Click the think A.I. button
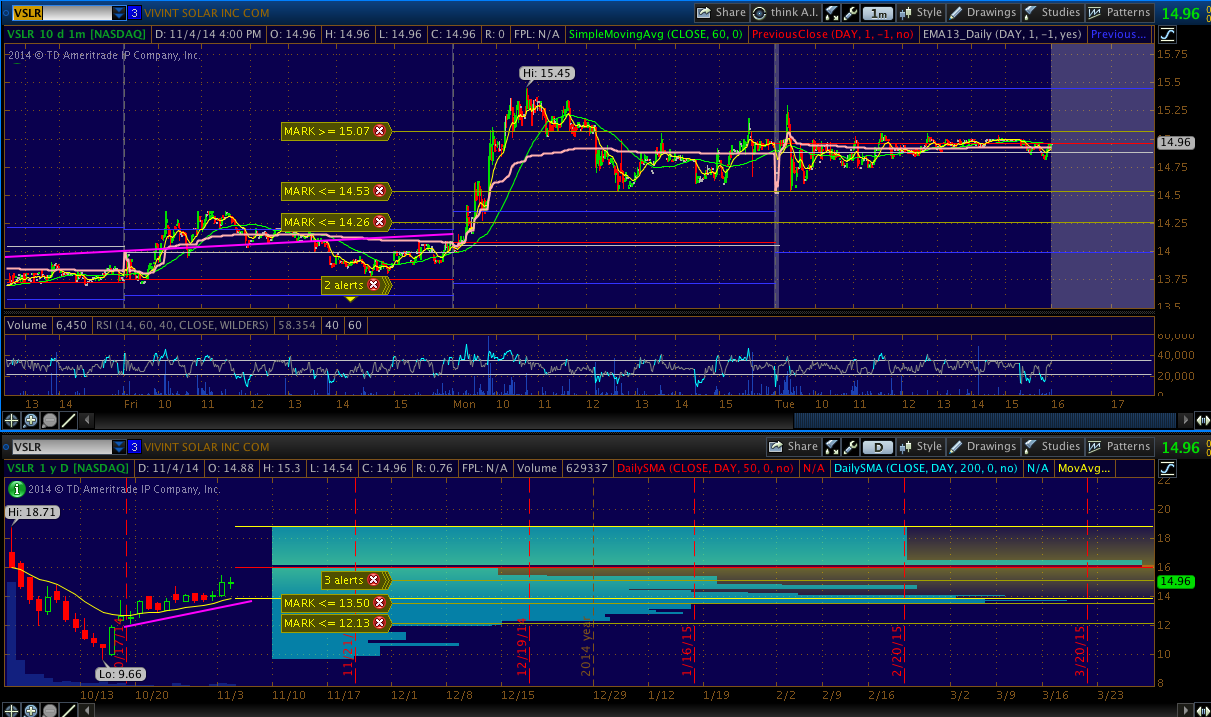The height and width of the screenshot is (717, 1211). point(785,13)
